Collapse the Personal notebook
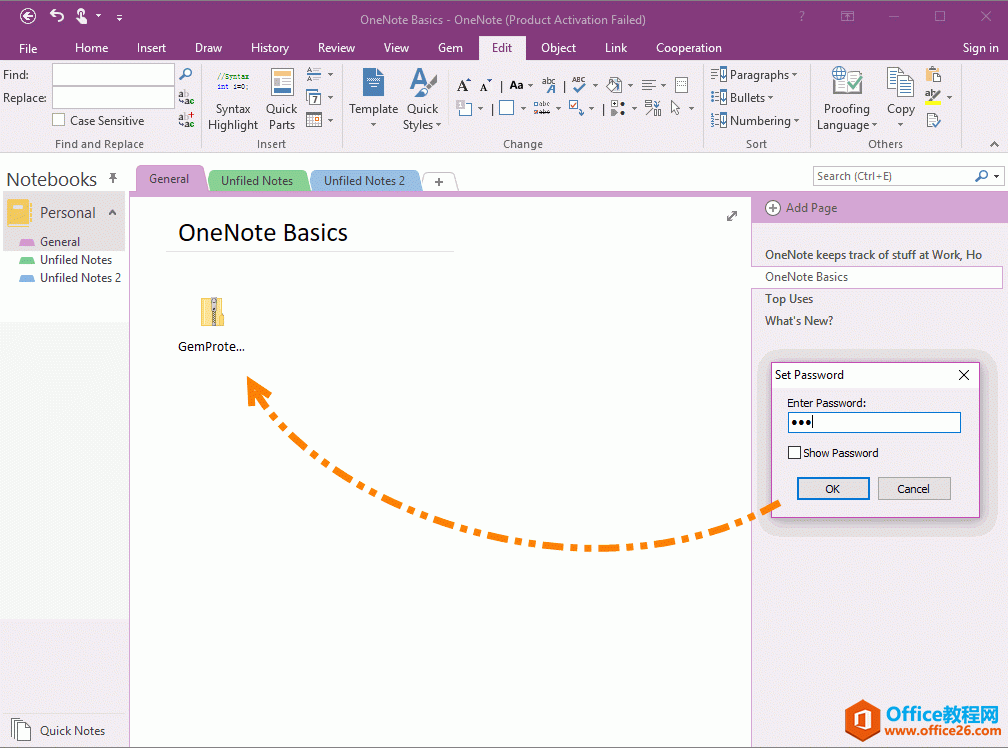The image size is (1008, 748). (x=112, y=212)
